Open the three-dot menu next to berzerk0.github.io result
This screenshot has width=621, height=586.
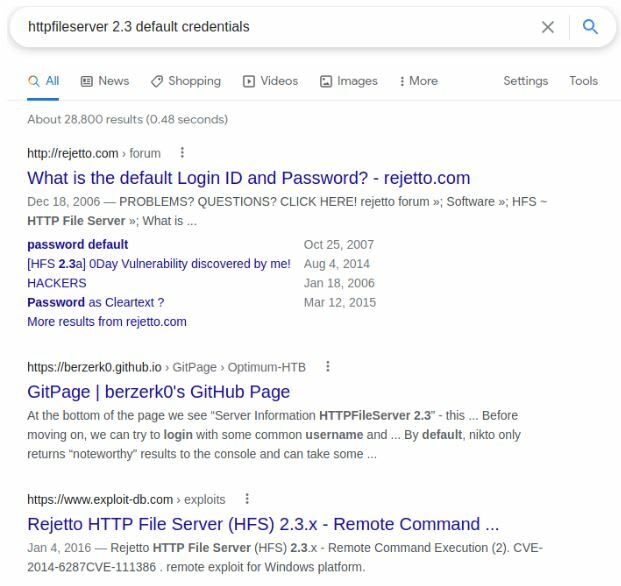point(328,367)
